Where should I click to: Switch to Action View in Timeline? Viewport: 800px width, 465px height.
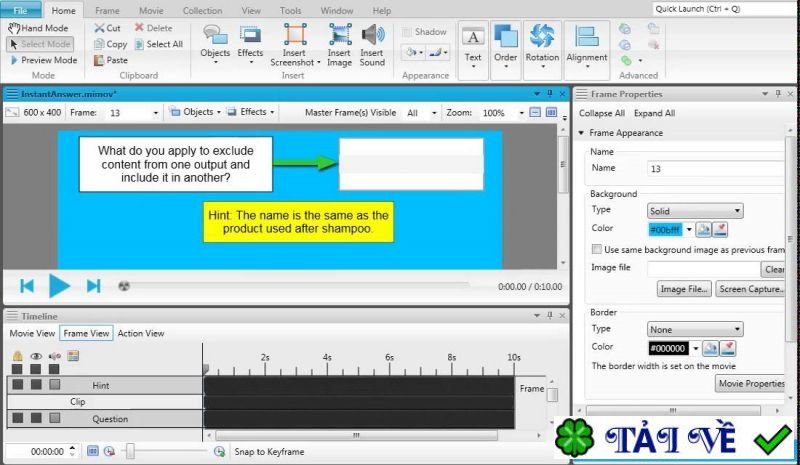(141, 333)
